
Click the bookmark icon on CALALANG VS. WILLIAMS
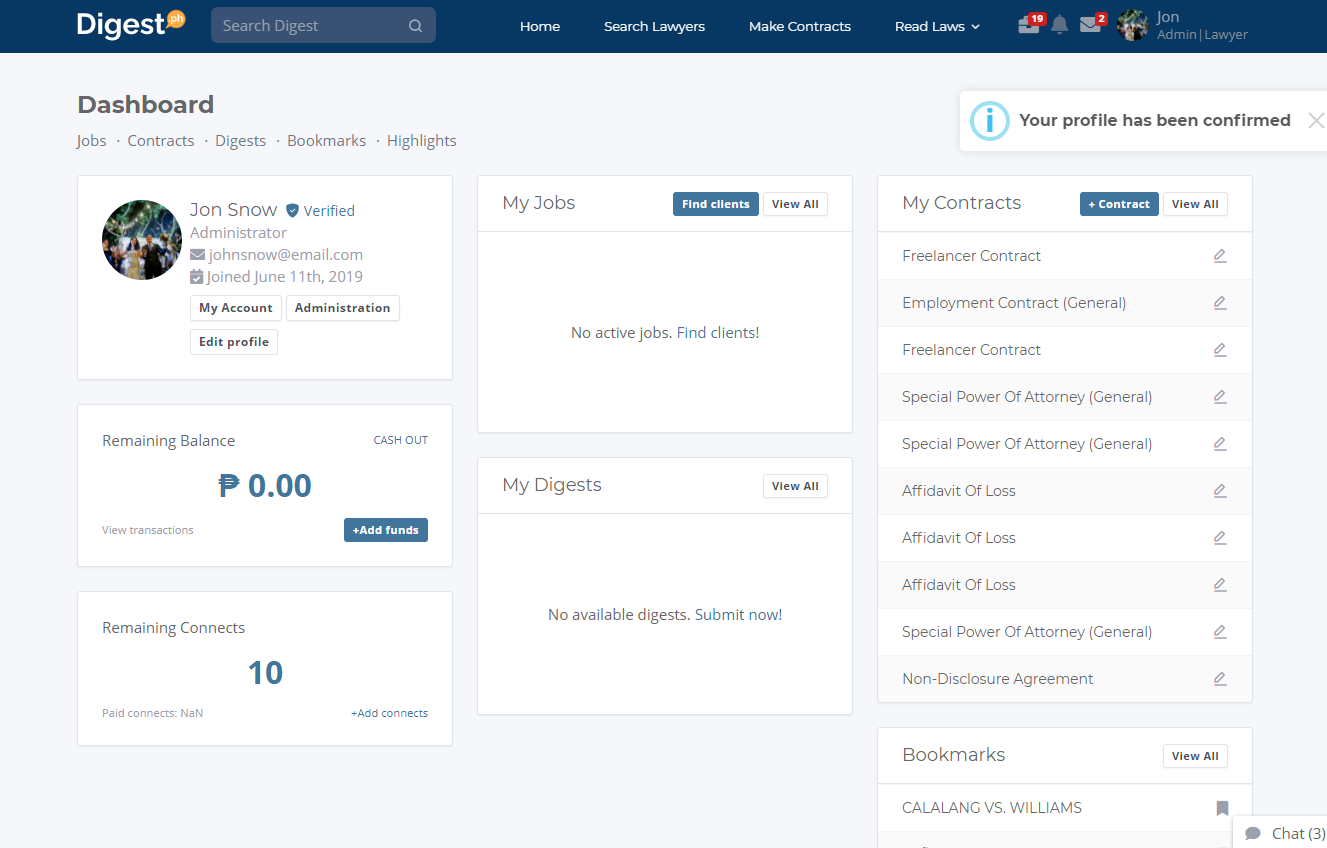click(x=1222, y=807)
